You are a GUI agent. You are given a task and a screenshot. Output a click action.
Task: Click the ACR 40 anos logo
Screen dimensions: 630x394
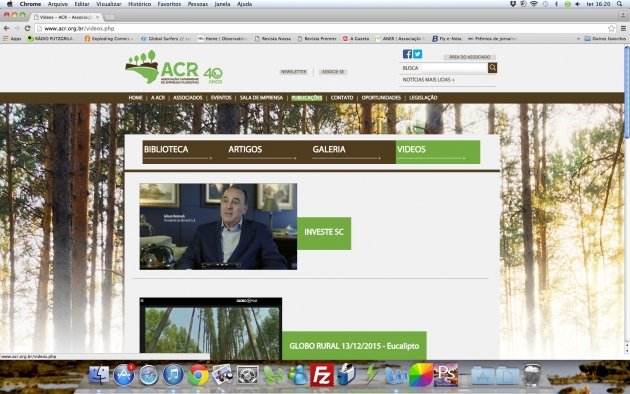(x=174, y=67)
